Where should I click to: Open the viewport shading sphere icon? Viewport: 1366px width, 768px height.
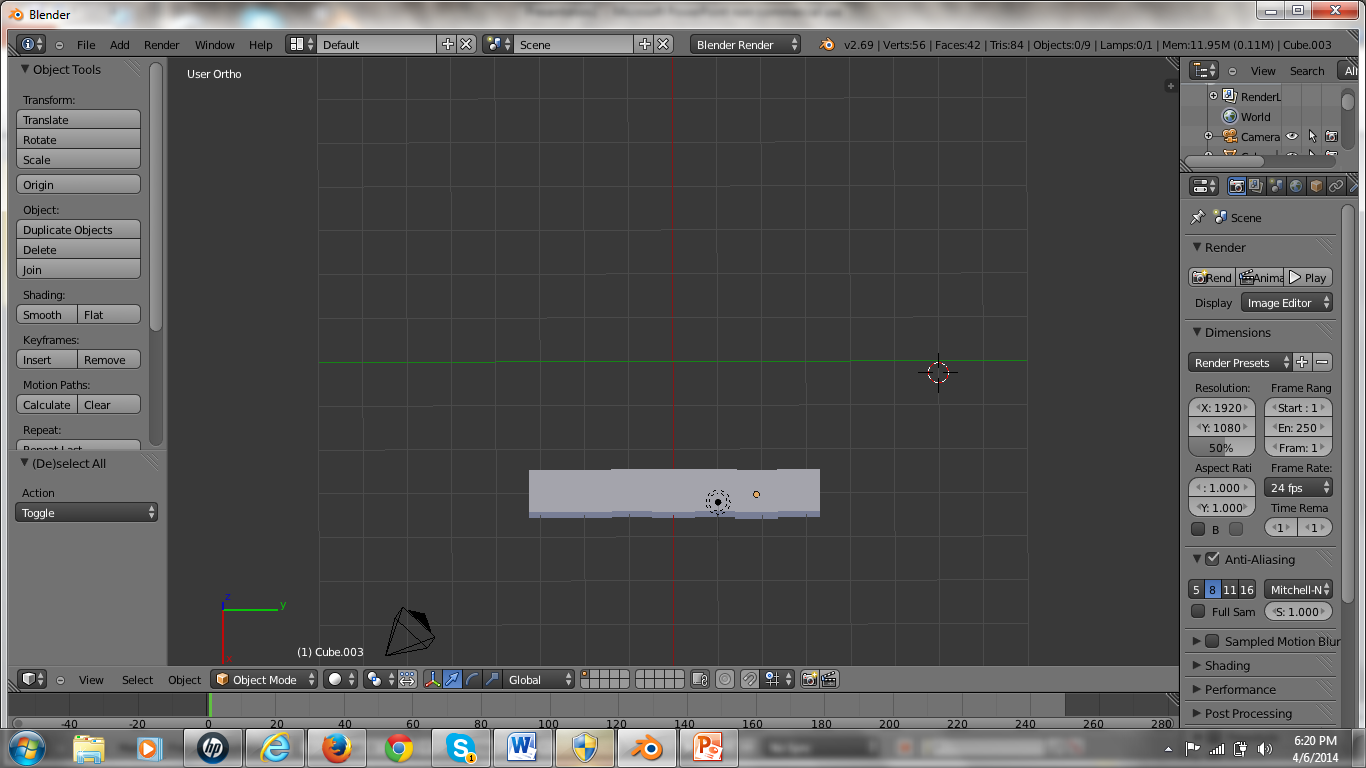pos(333,679)
